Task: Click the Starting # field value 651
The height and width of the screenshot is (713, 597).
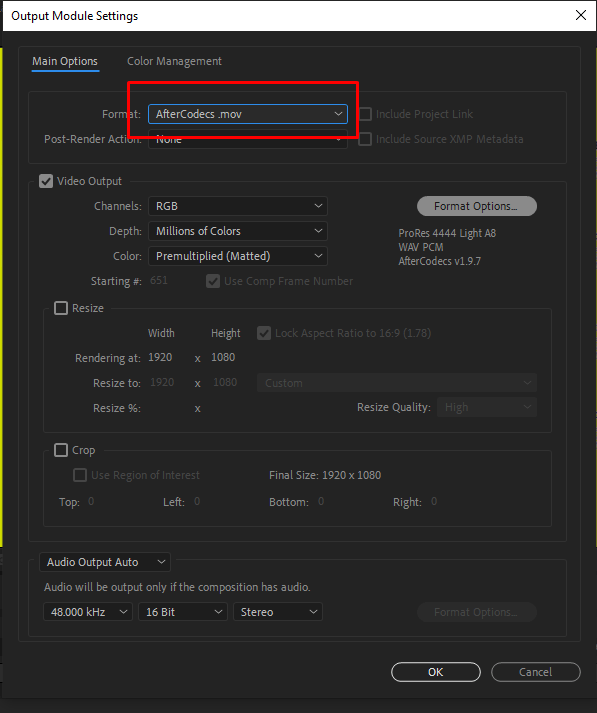Action: coord(159,281)
